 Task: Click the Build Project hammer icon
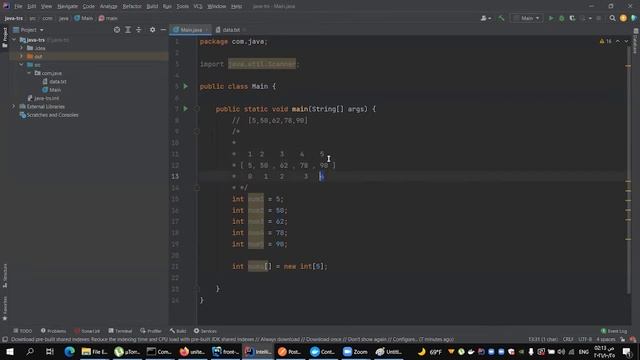tap(501, 18)
